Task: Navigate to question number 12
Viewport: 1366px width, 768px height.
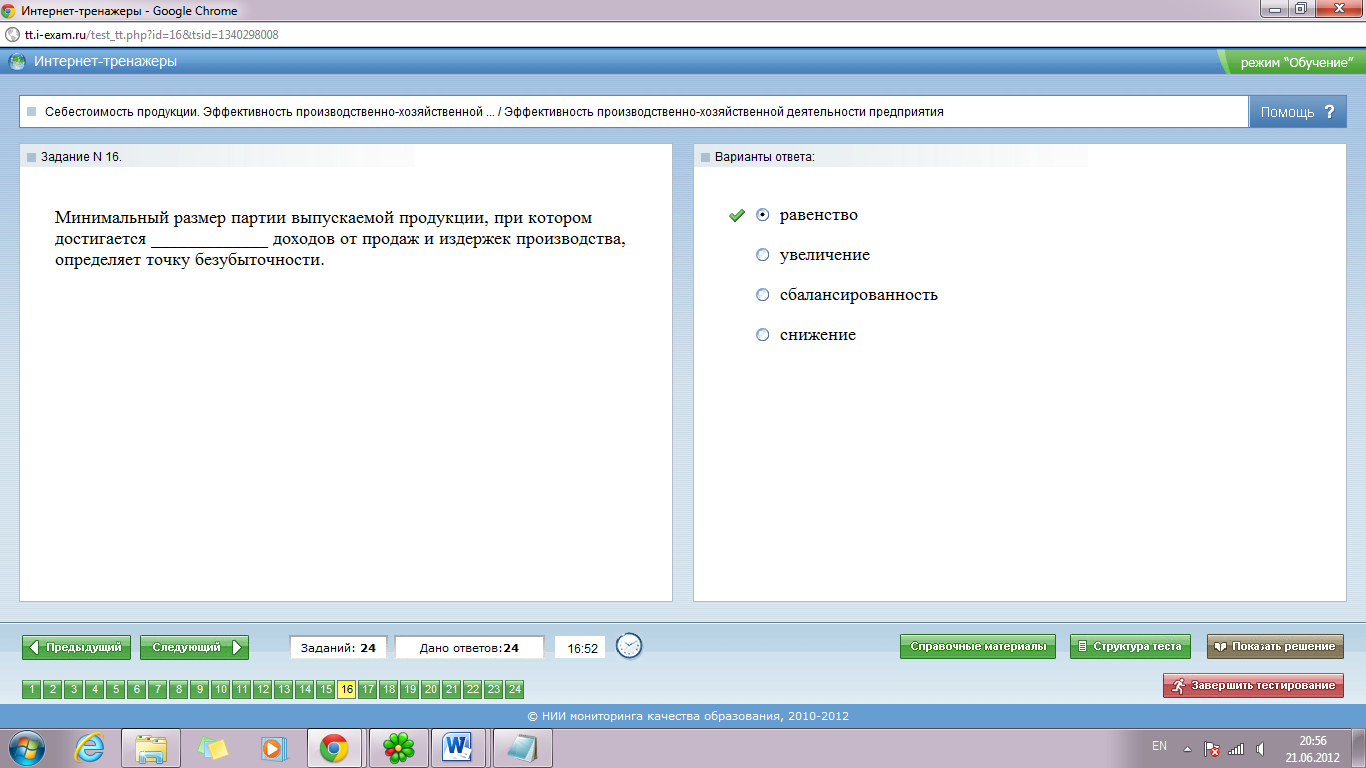Action: [x=262, y=689]
